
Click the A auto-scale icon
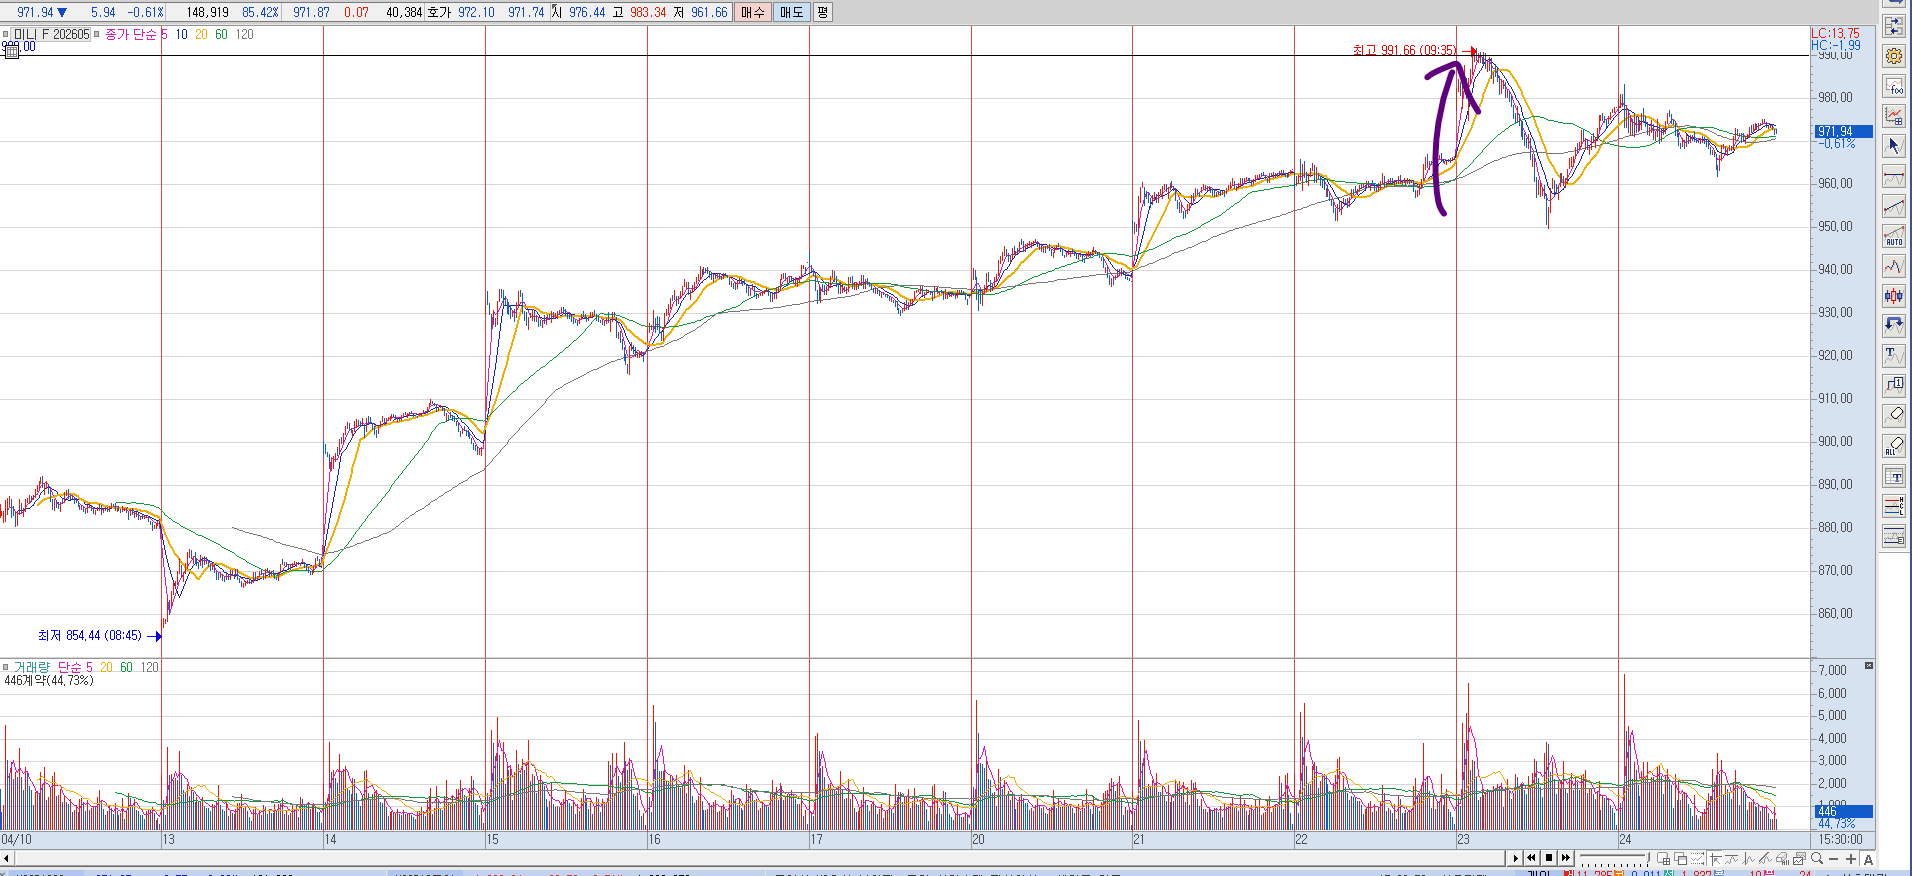pos(1868,858)
